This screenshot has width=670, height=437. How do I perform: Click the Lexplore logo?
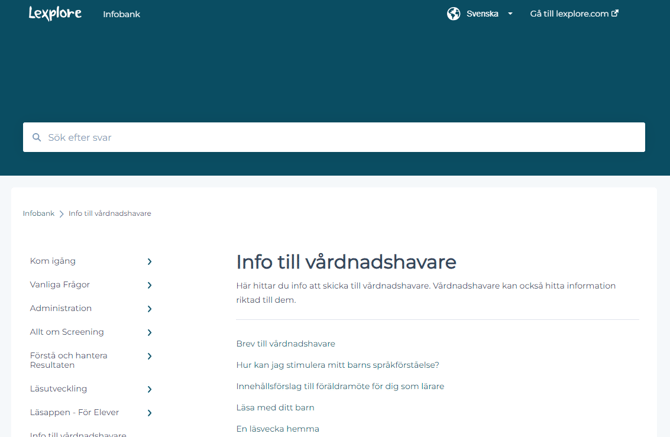tap(55, 14)
